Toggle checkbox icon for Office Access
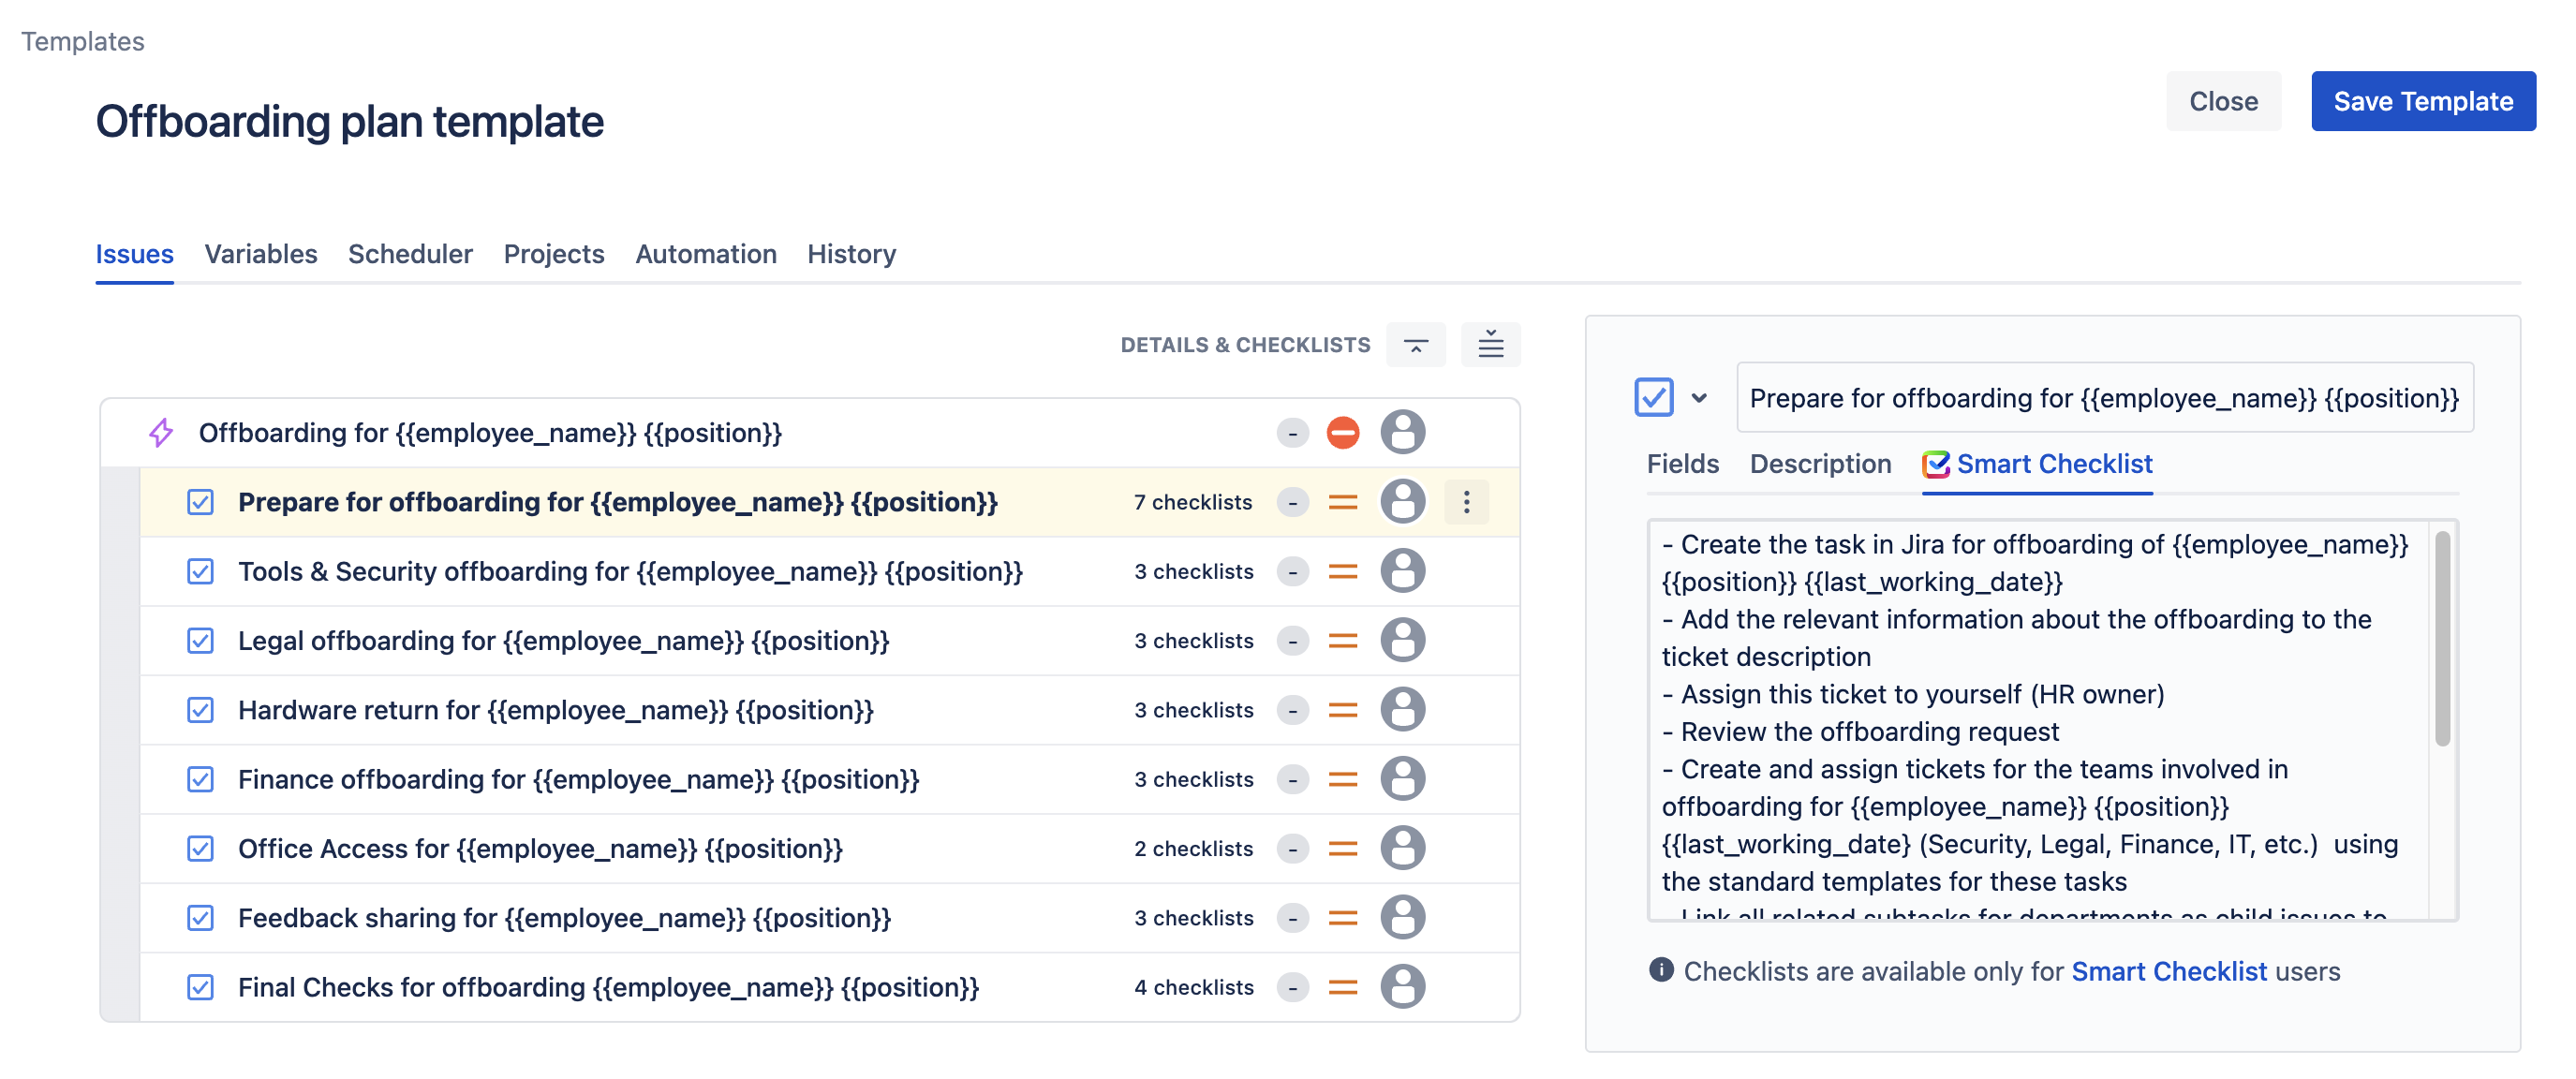 200,848
